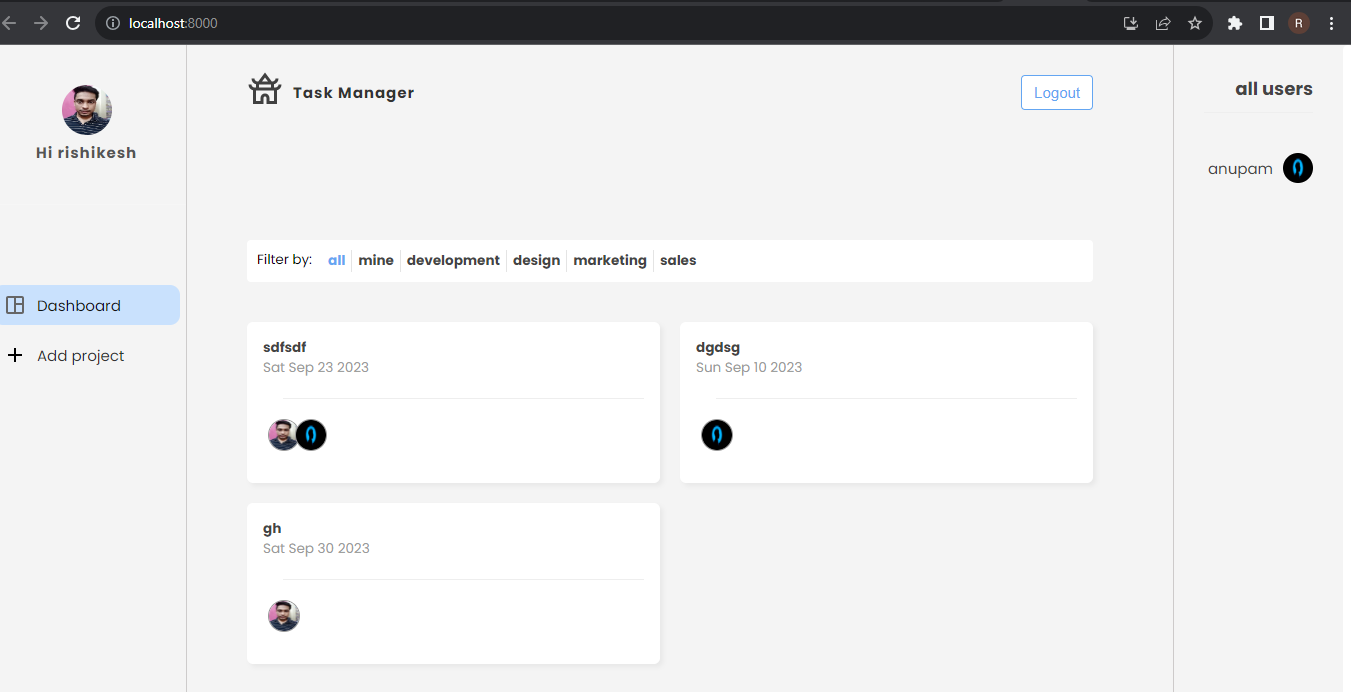Click the Task Manager crown logo icon
This screenshot has height=692, width=1351.
[264, 88]
